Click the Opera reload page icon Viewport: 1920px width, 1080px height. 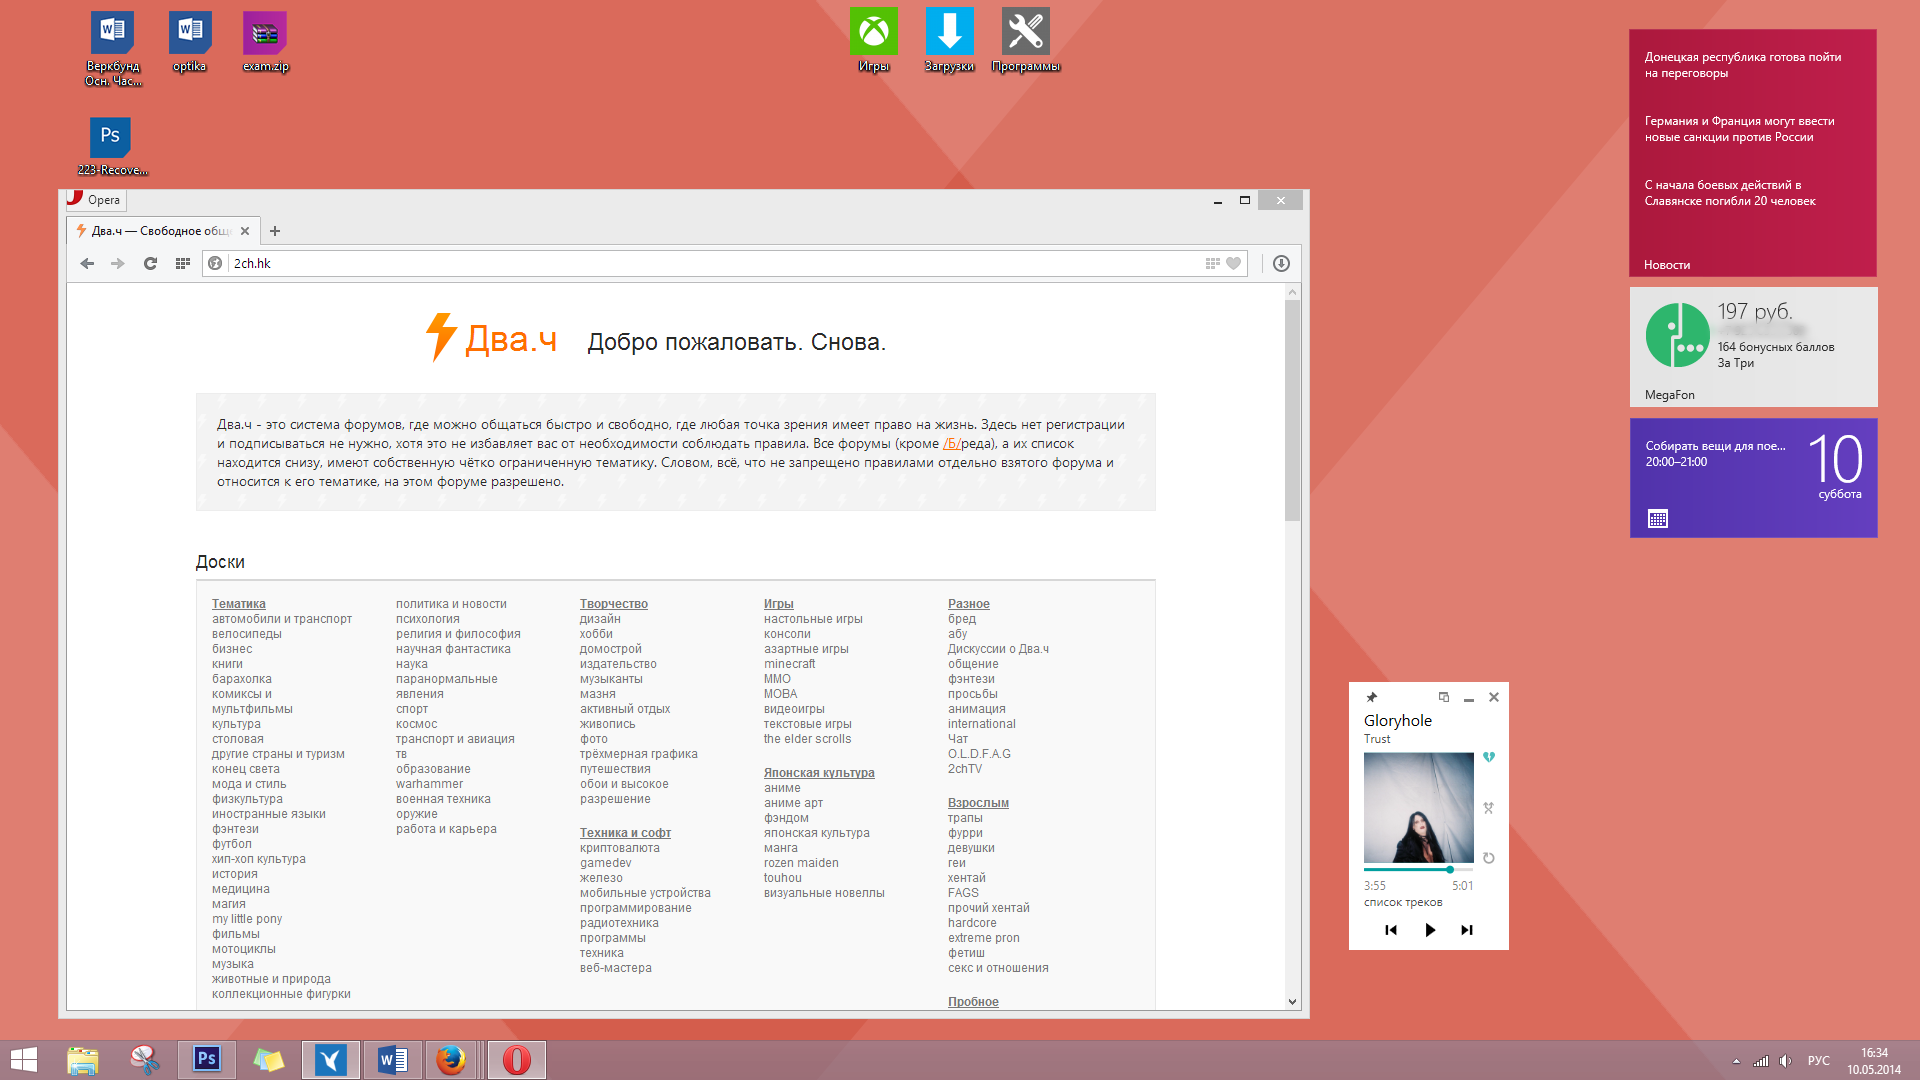pos(150,264)
